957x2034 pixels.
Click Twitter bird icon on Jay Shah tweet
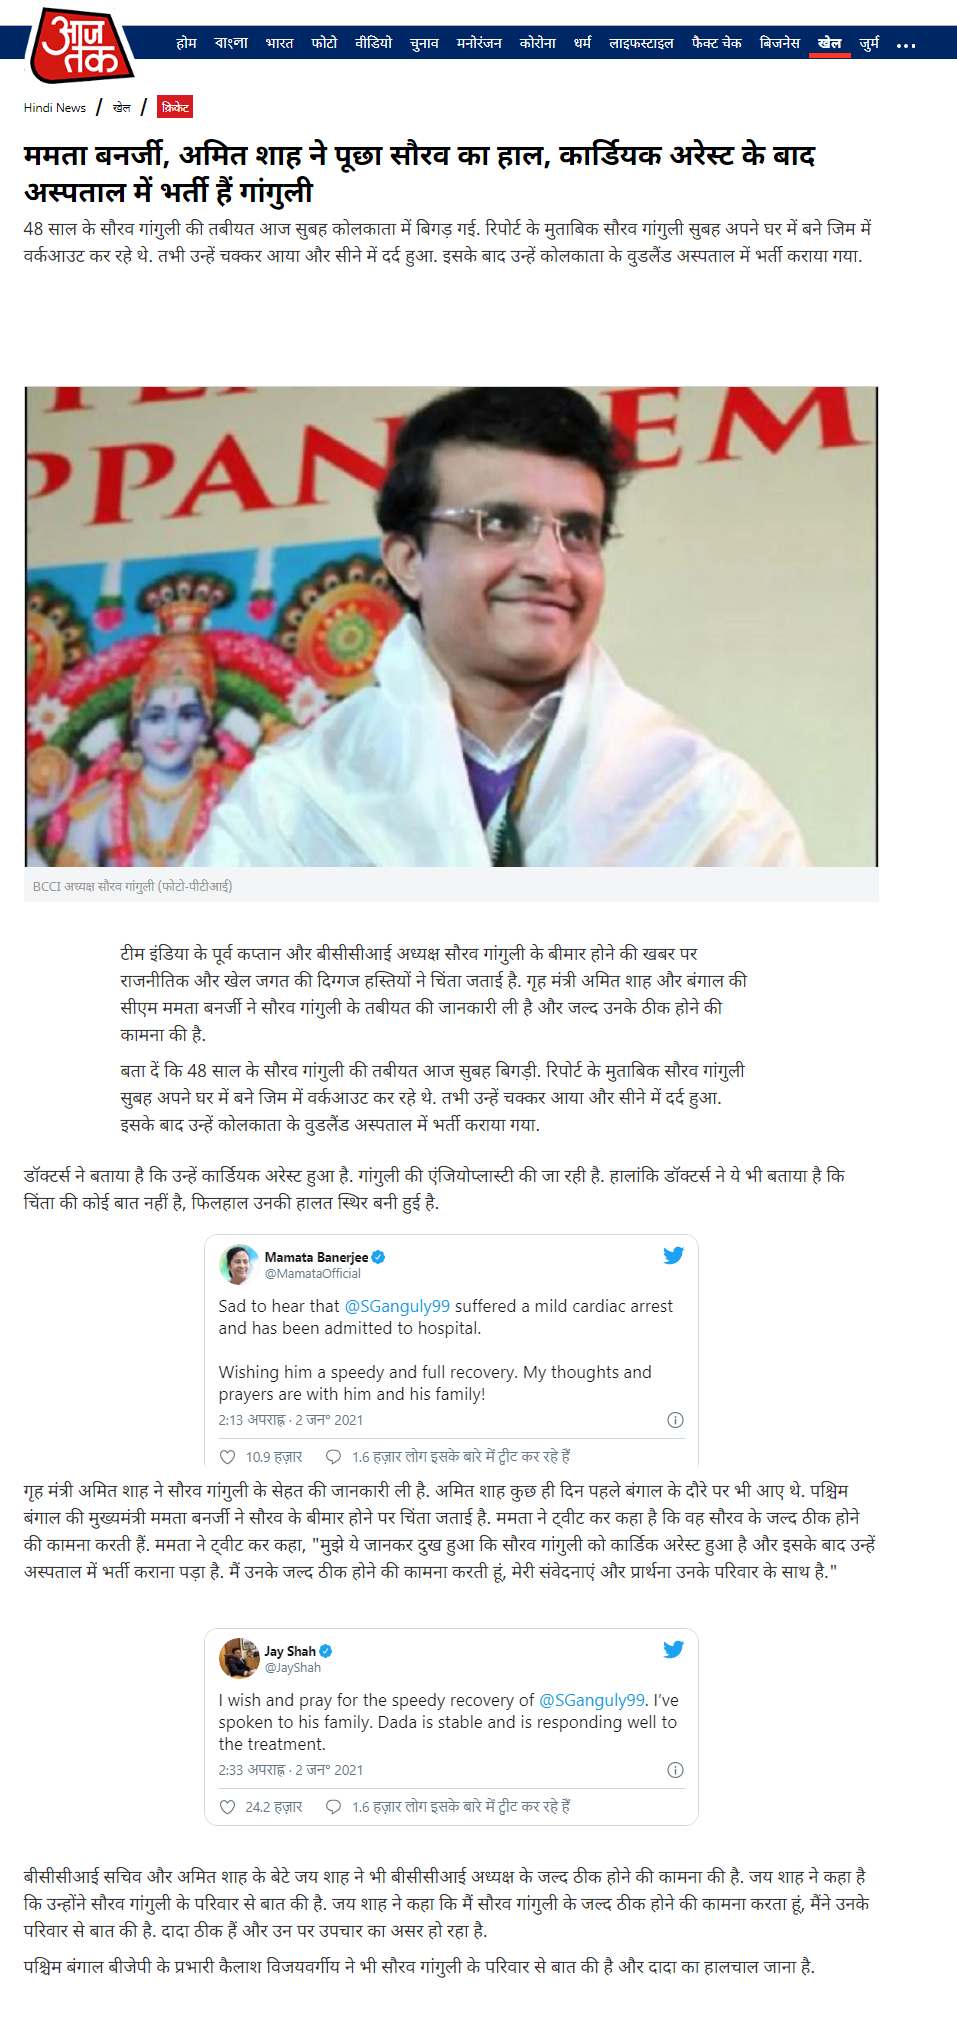click(673, 1649)
